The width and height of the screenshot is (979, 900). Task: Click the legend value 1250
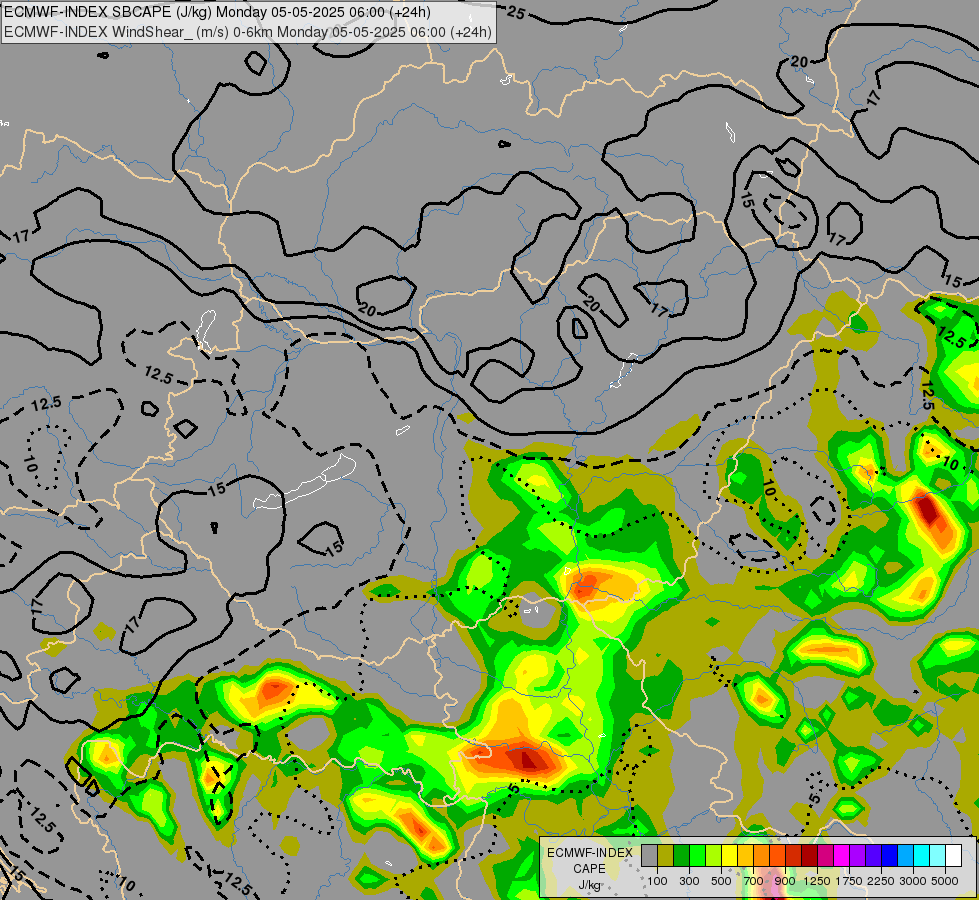click(x=817, y=881)
